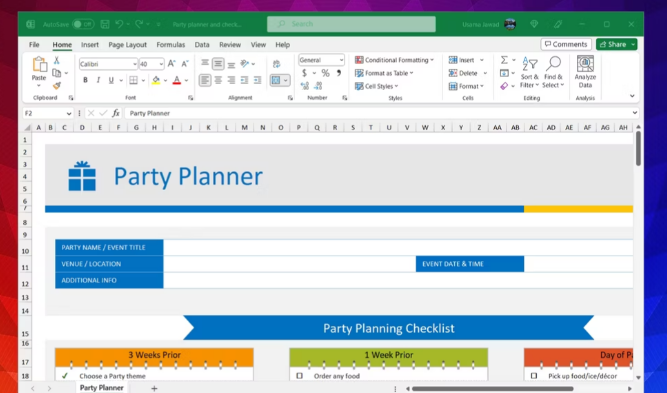The image size is (667, 393).
Task: Click Increase Font Size icon
Action: 171,64
